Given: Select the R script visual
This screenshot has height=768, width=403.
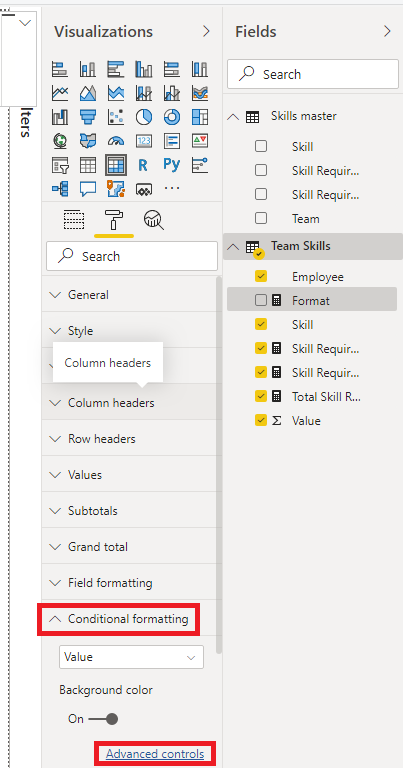Looking at the screenshot, I should tap(143, 165).
